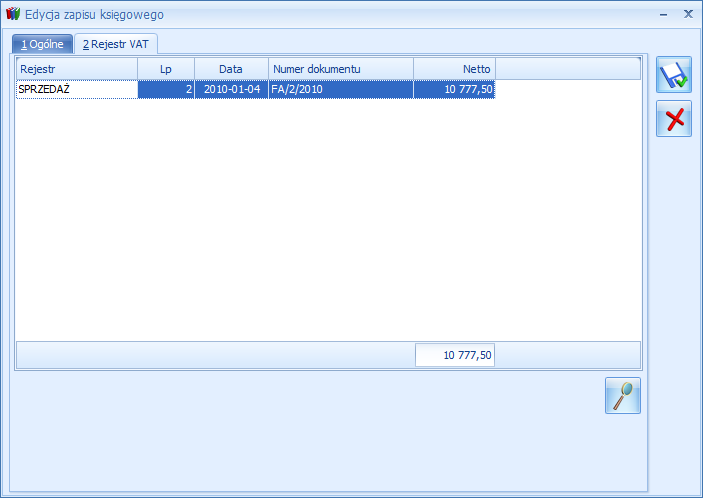This screenshot has width=703, height=498.
Task: Close the Edycja zapisu księgowego window
Action: (688, 14)
